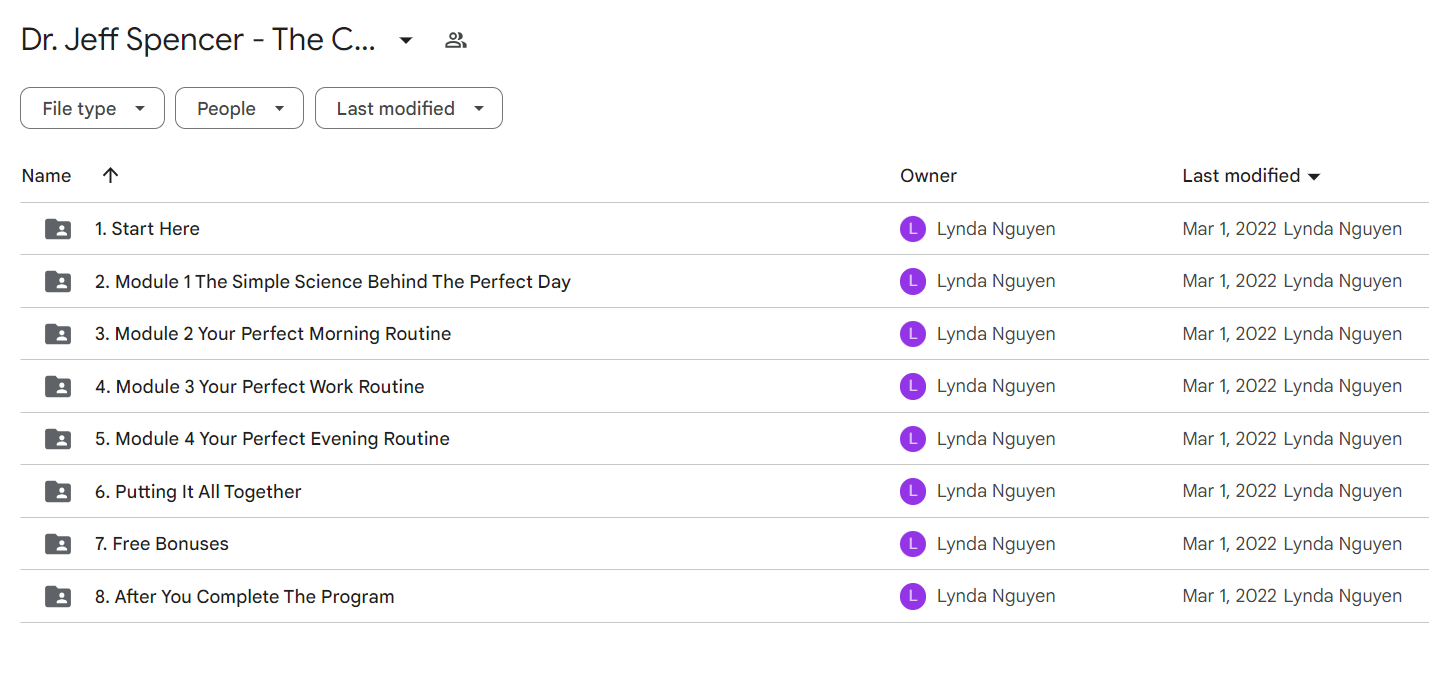Select the shared folder icon for 1. Start Here
The height and width of the screenshot is (676, 1429).
click(x=59, y=229)
